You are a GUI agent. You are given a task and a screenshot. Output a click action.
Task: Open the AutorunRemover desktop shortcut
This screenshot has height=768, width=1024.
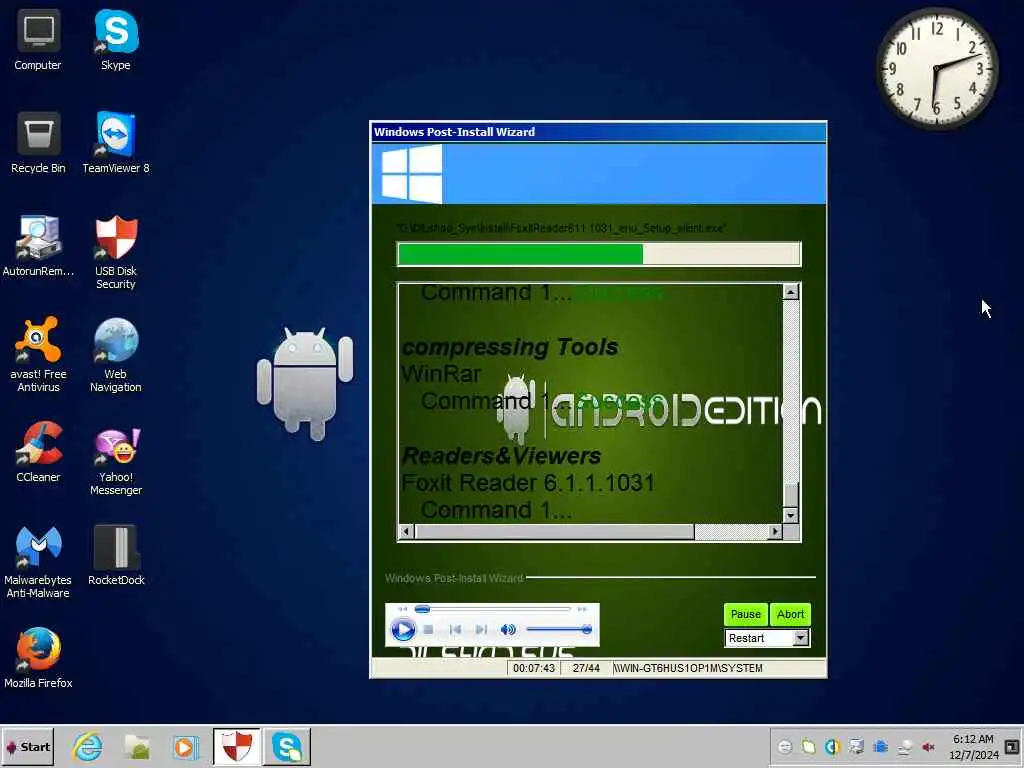[38, 246]
